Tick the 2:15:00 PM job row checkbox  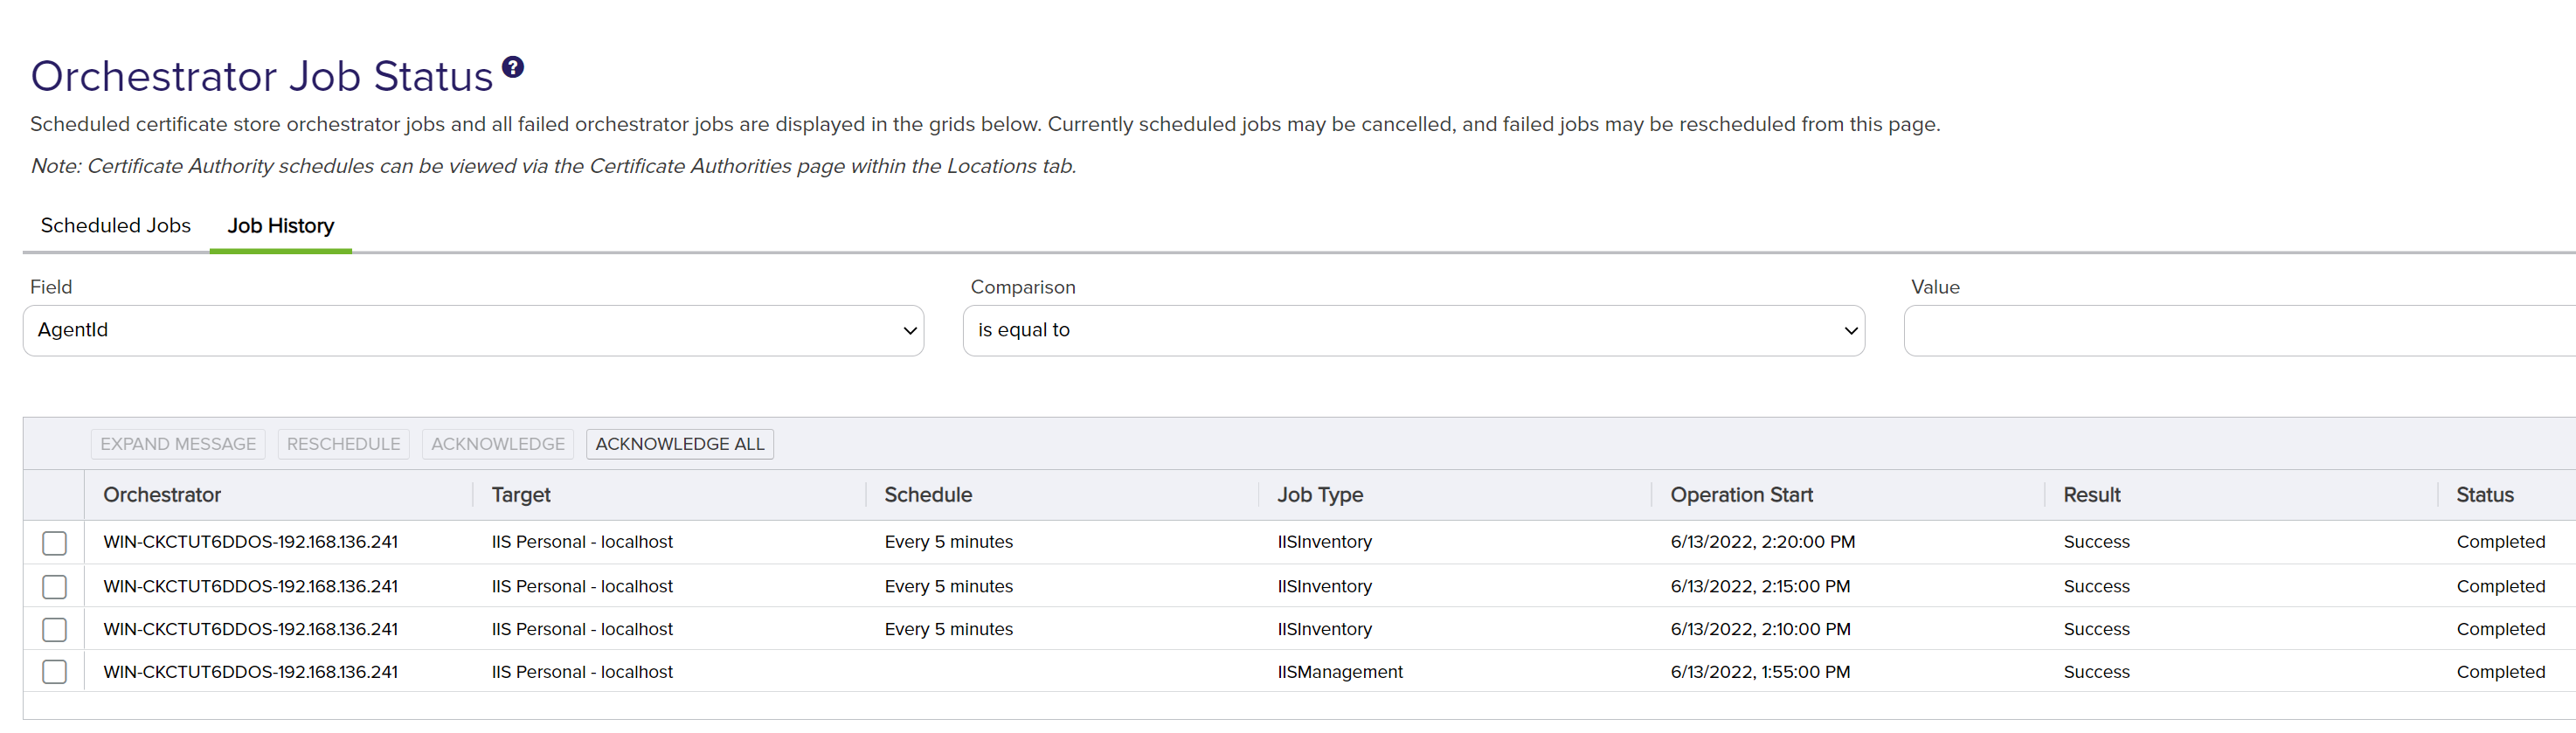pos(55,587)
